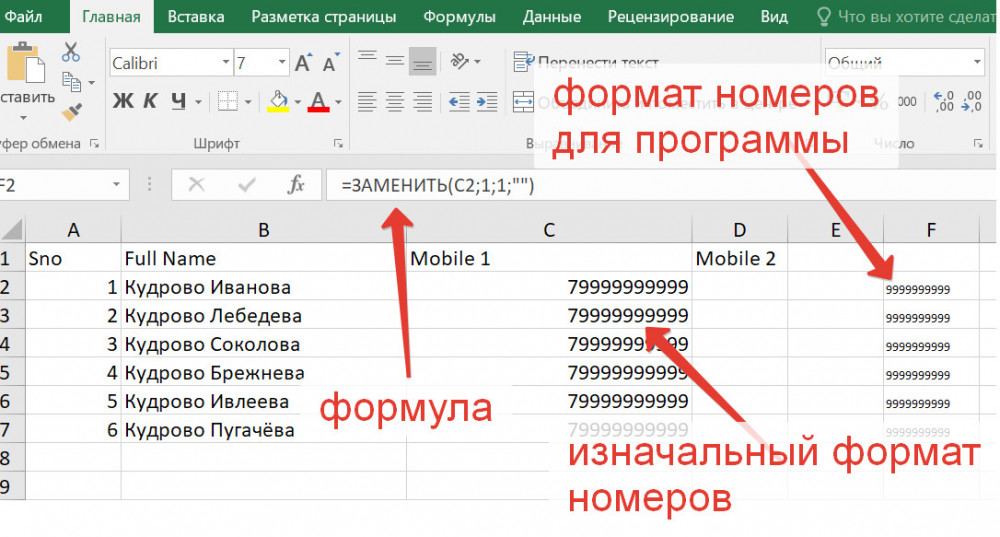Click the Copy icon in clipboard group
1000x537 pixels.
(x=71, y=82)
